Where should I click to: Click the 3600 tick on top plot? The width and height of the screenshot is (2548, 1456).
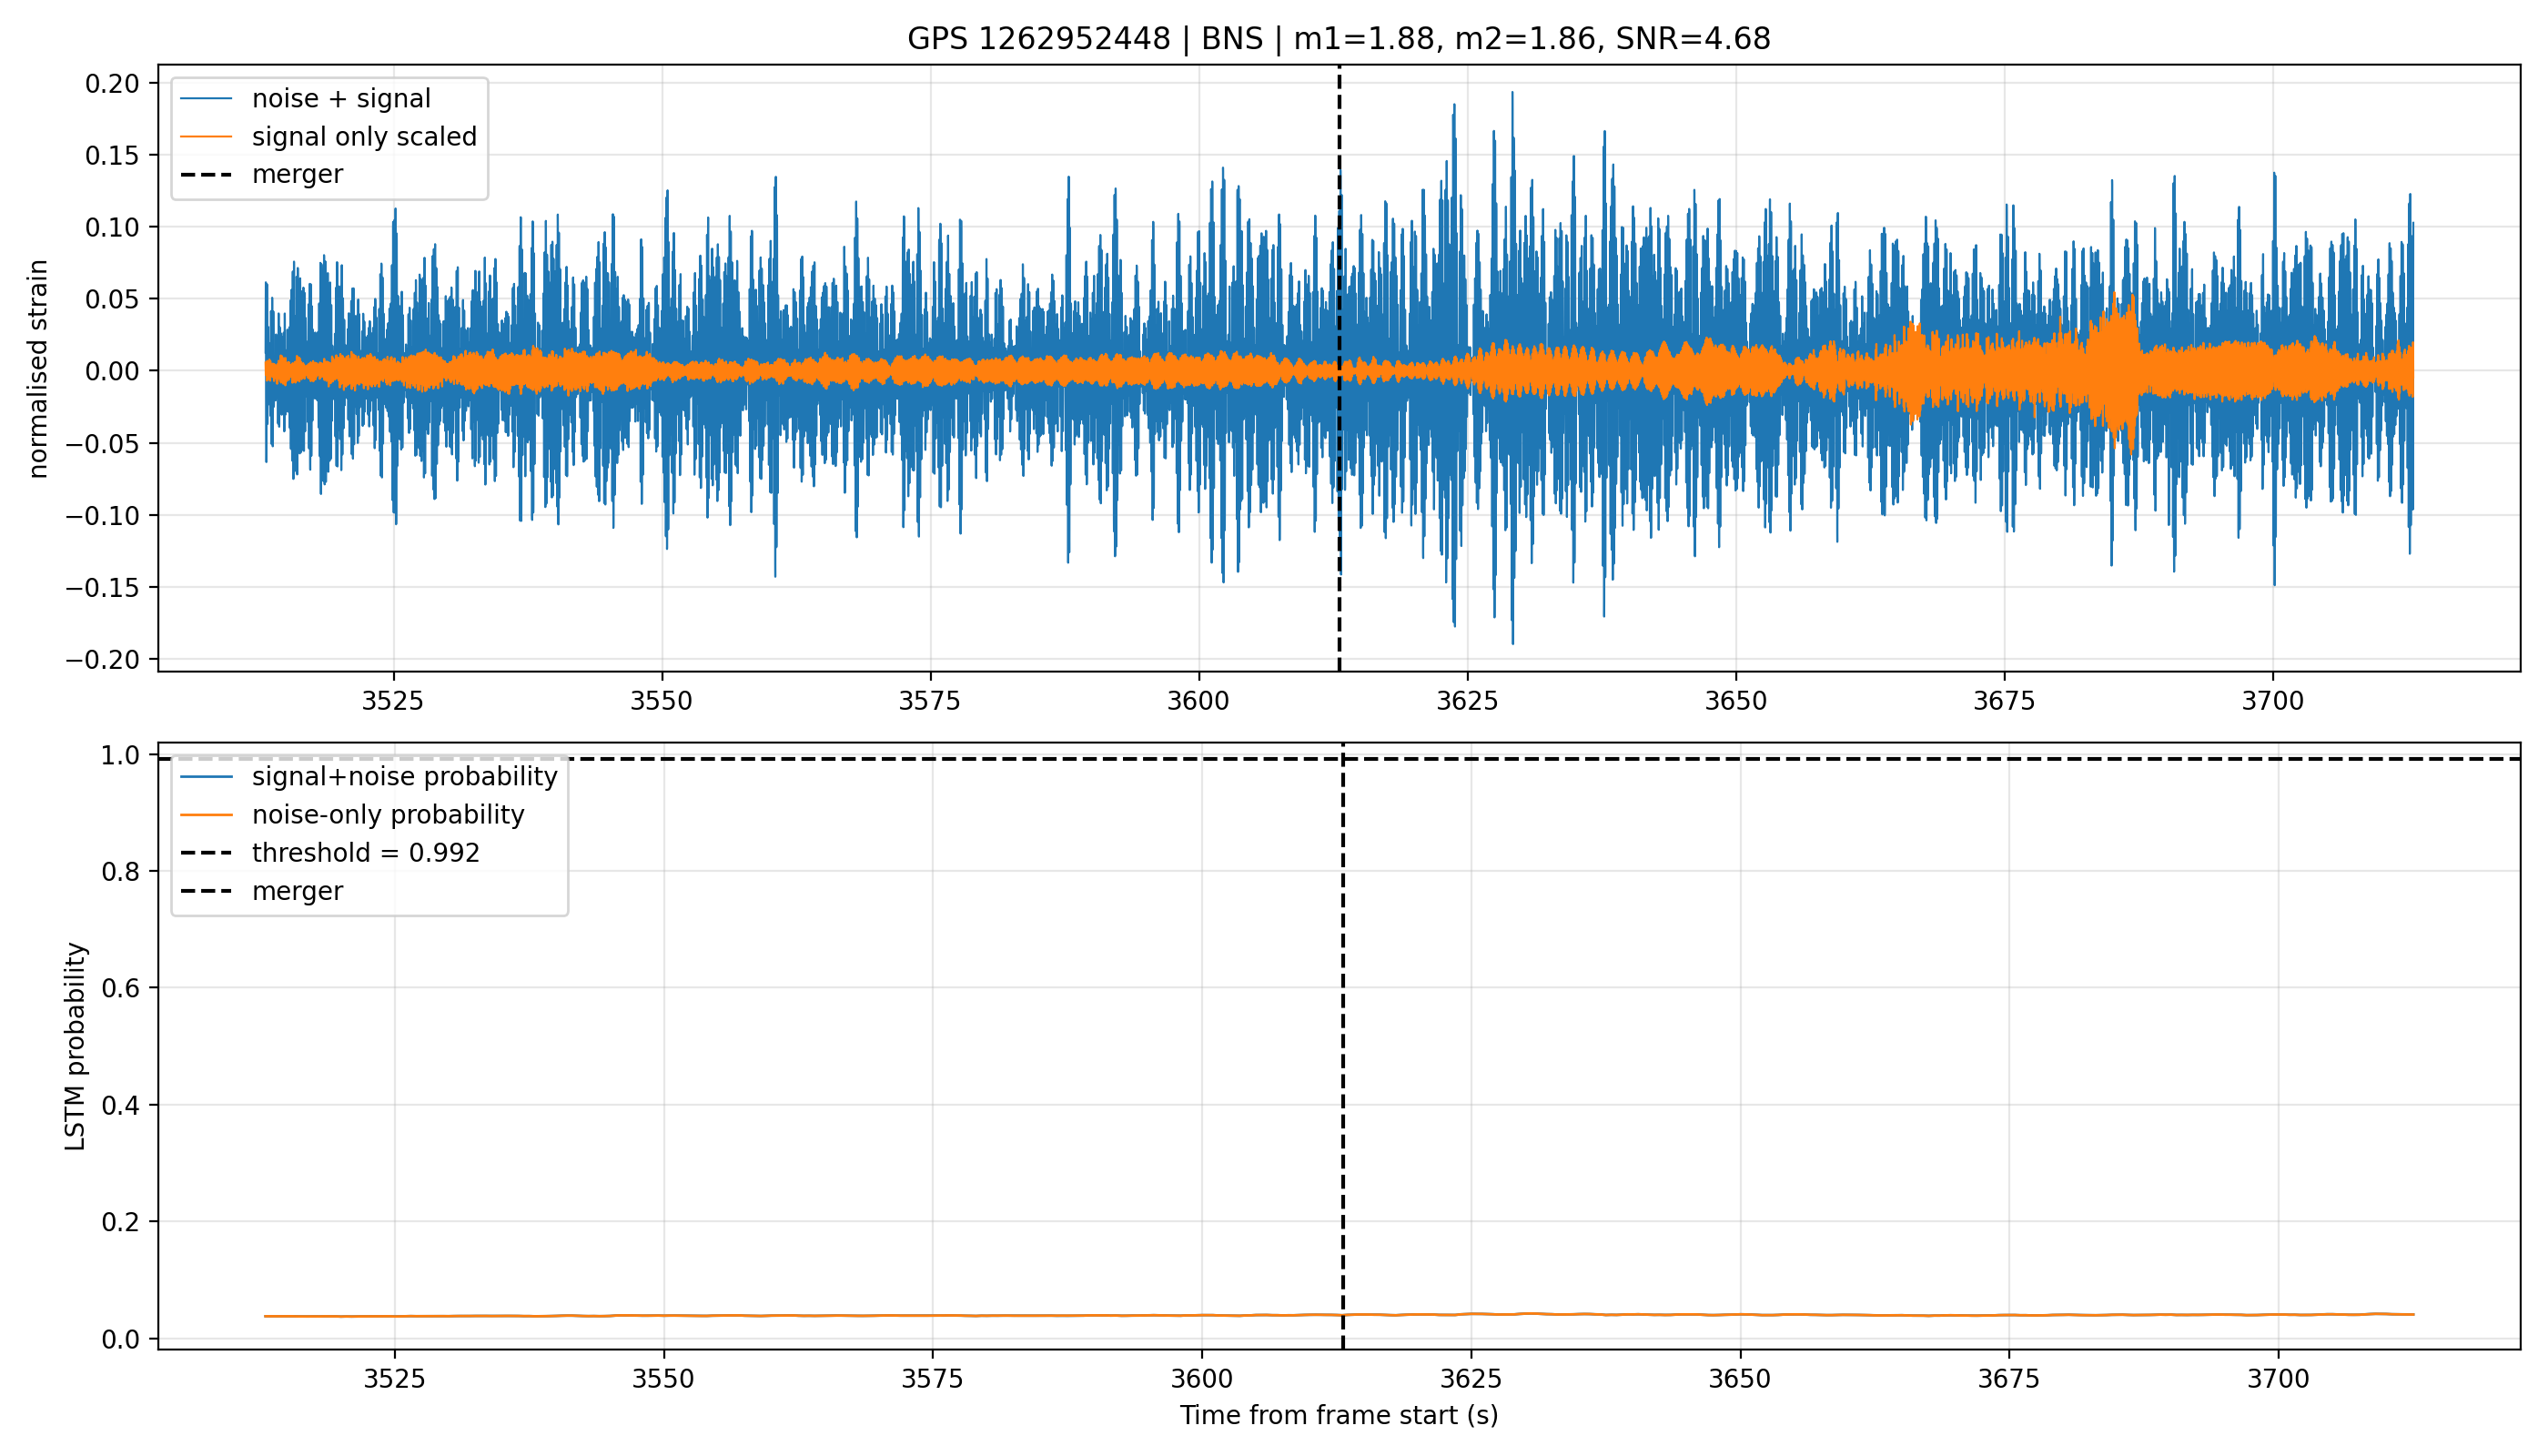click(1198, 701)
